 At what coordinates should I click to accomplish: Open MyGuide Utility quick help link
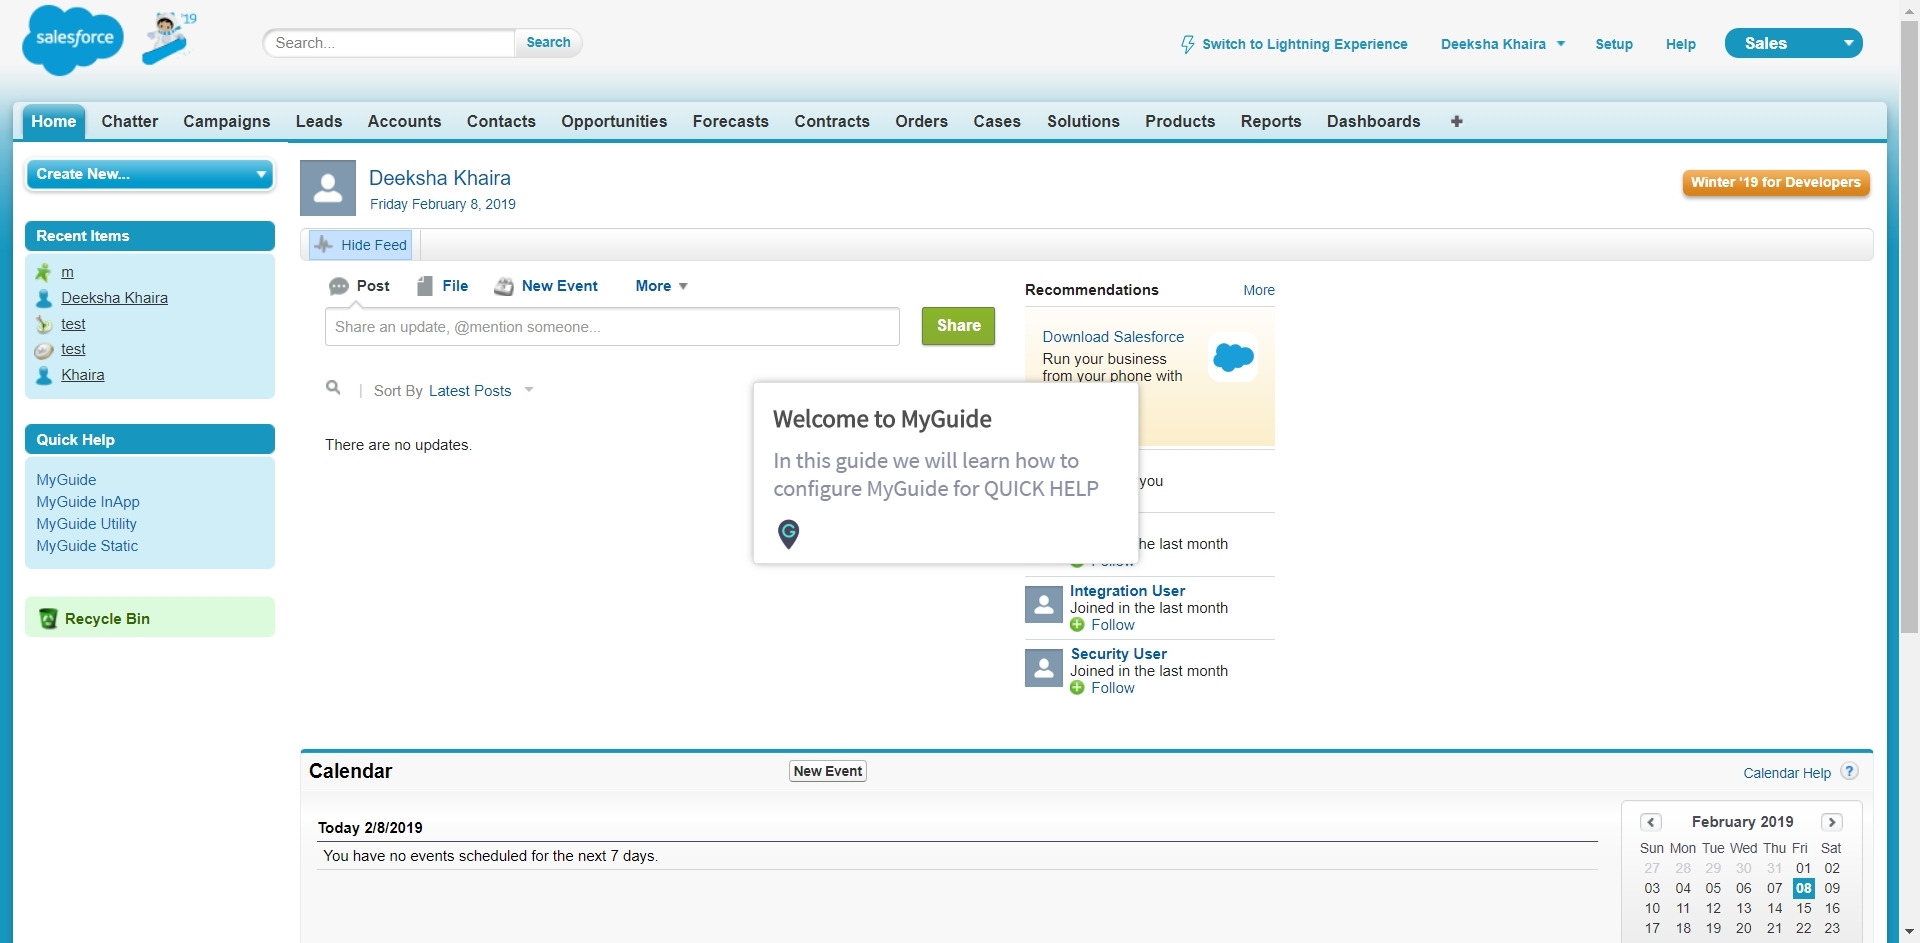86,524
